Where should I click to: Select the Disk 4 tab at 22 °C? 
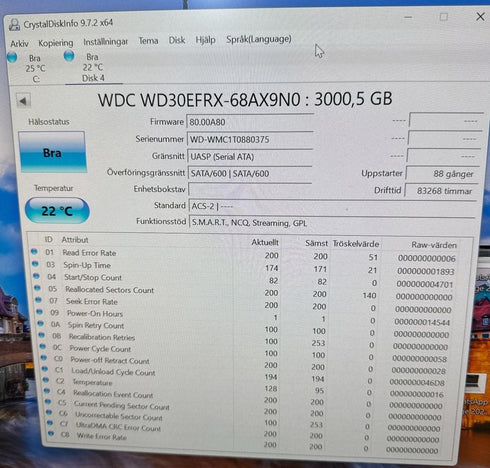[93, 67]
